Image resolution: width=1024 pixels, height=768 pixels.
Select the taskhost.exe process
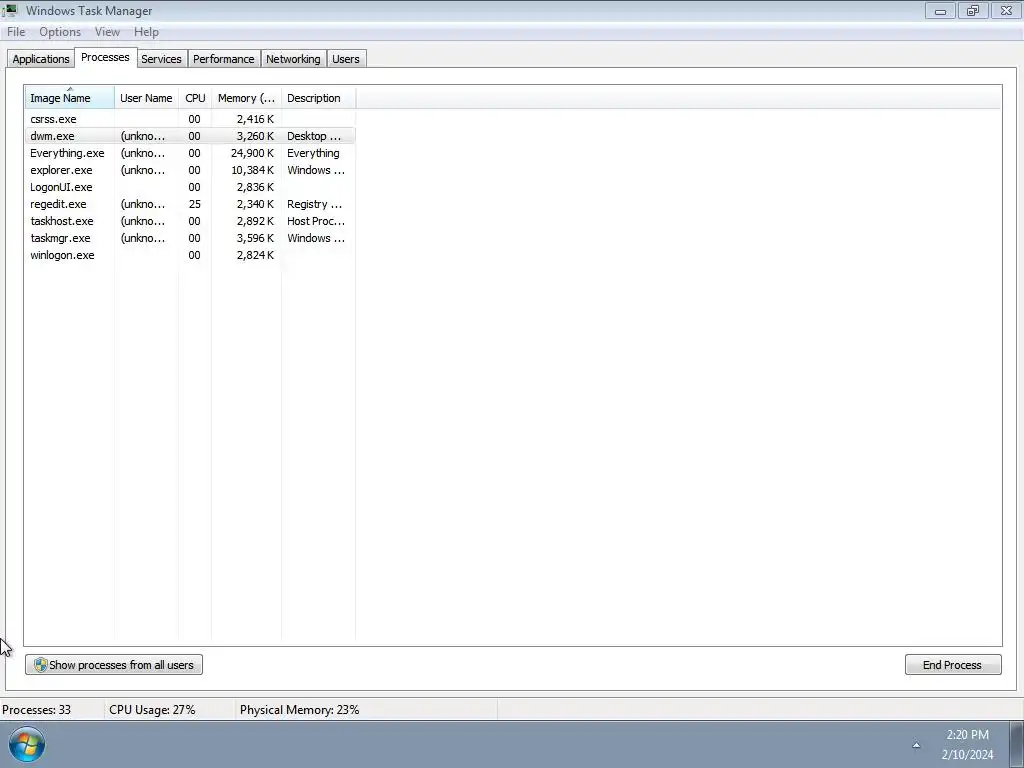[x=190, y=221]
